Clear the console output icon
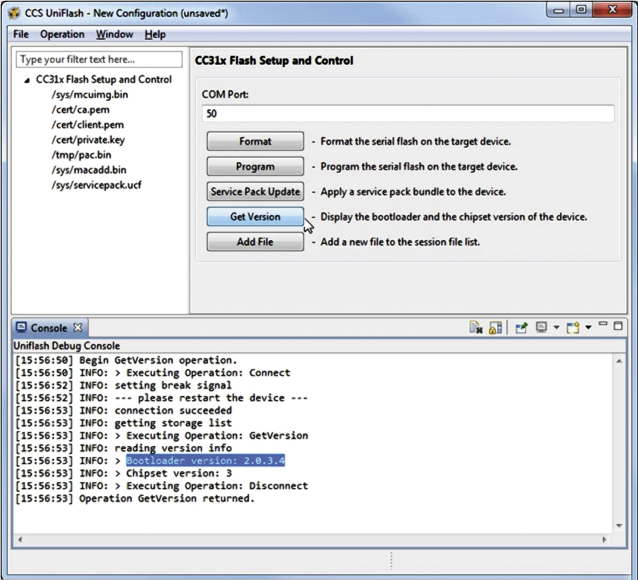Viewport: 638px width, 580px height. point(476,328)
